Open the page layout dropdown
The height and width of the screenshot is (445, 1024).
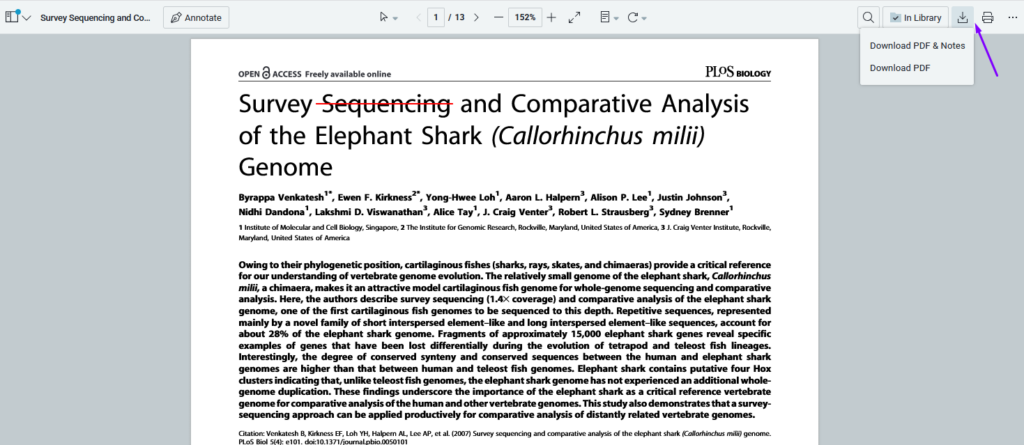click(609, 18)
